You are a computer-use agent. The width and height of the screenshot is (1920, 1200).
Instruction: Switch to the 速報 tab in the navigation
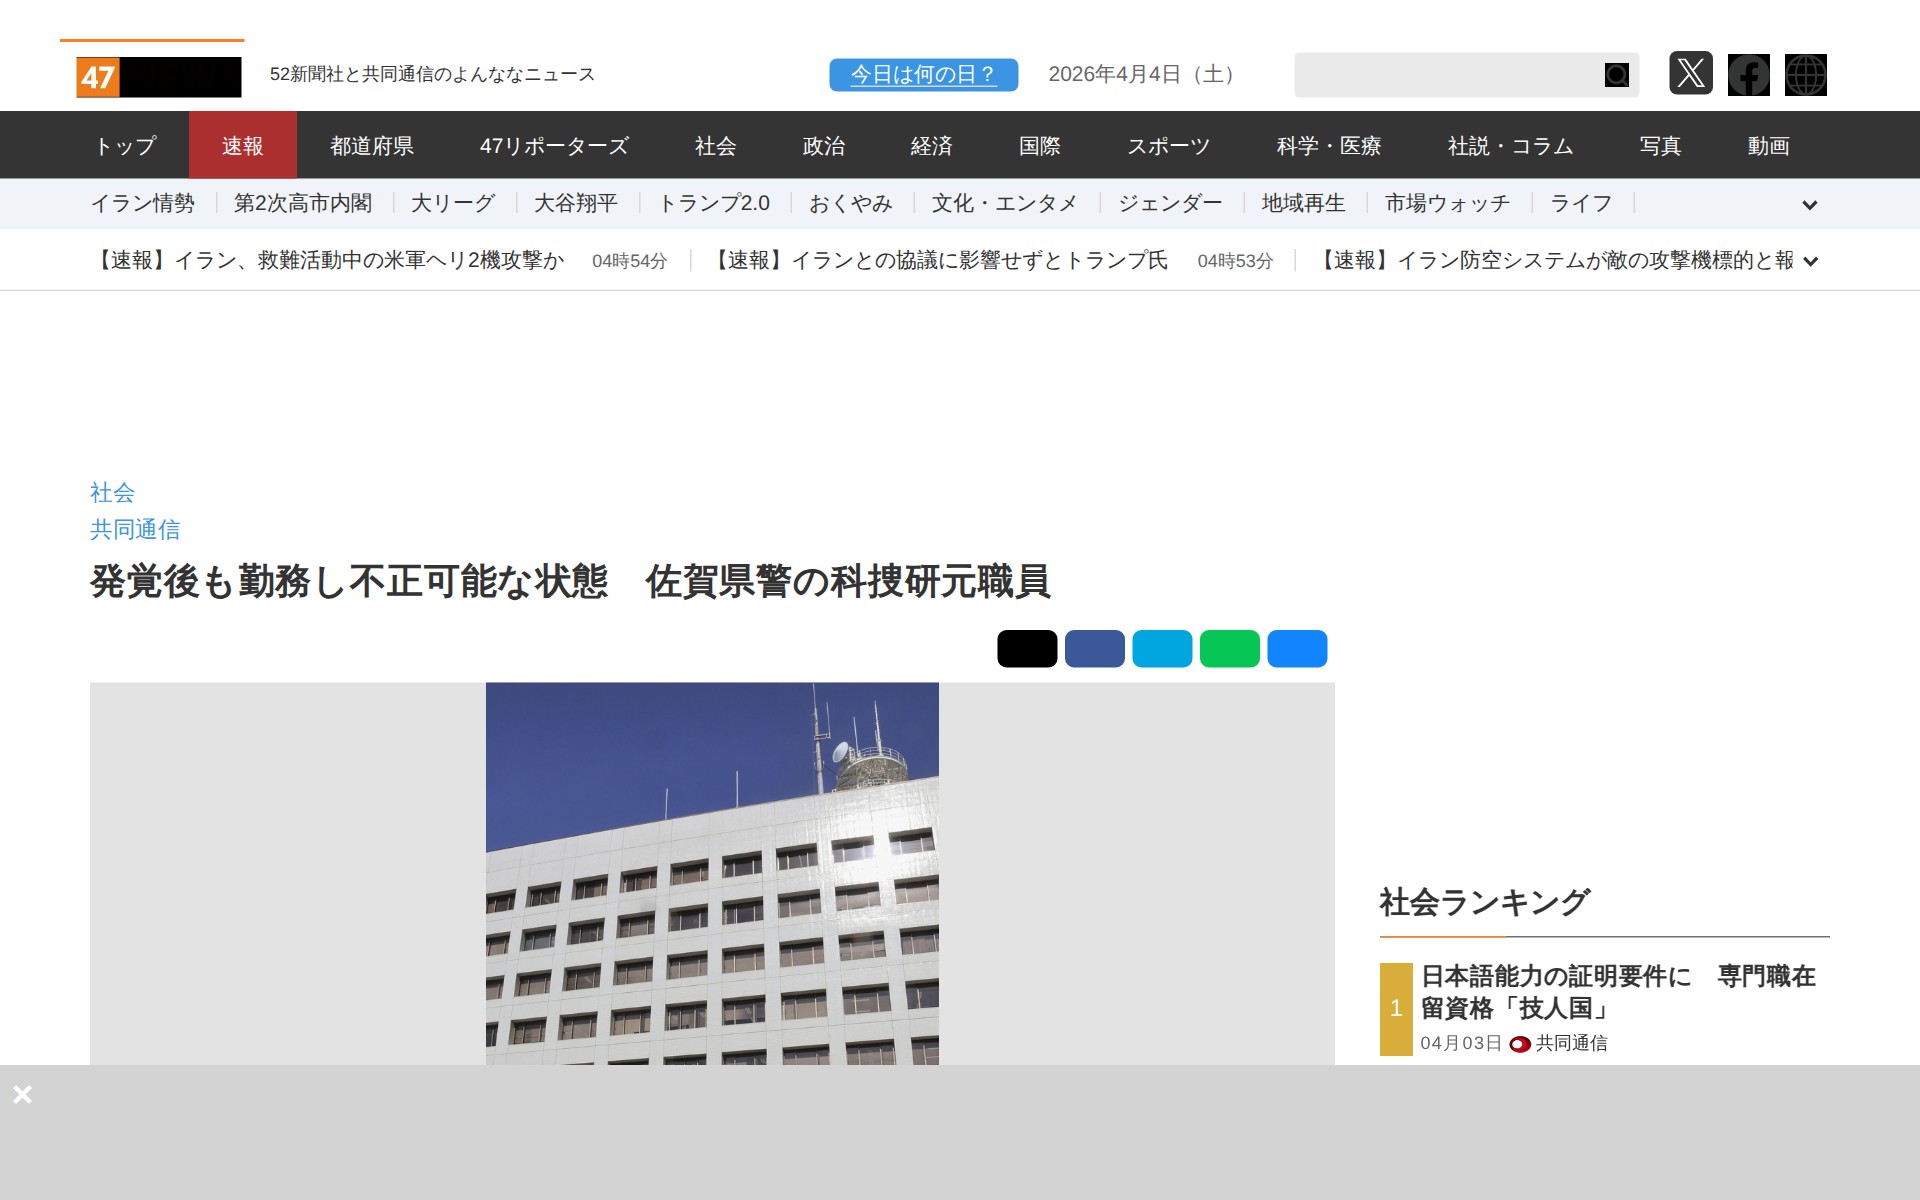tap(243, 145)
